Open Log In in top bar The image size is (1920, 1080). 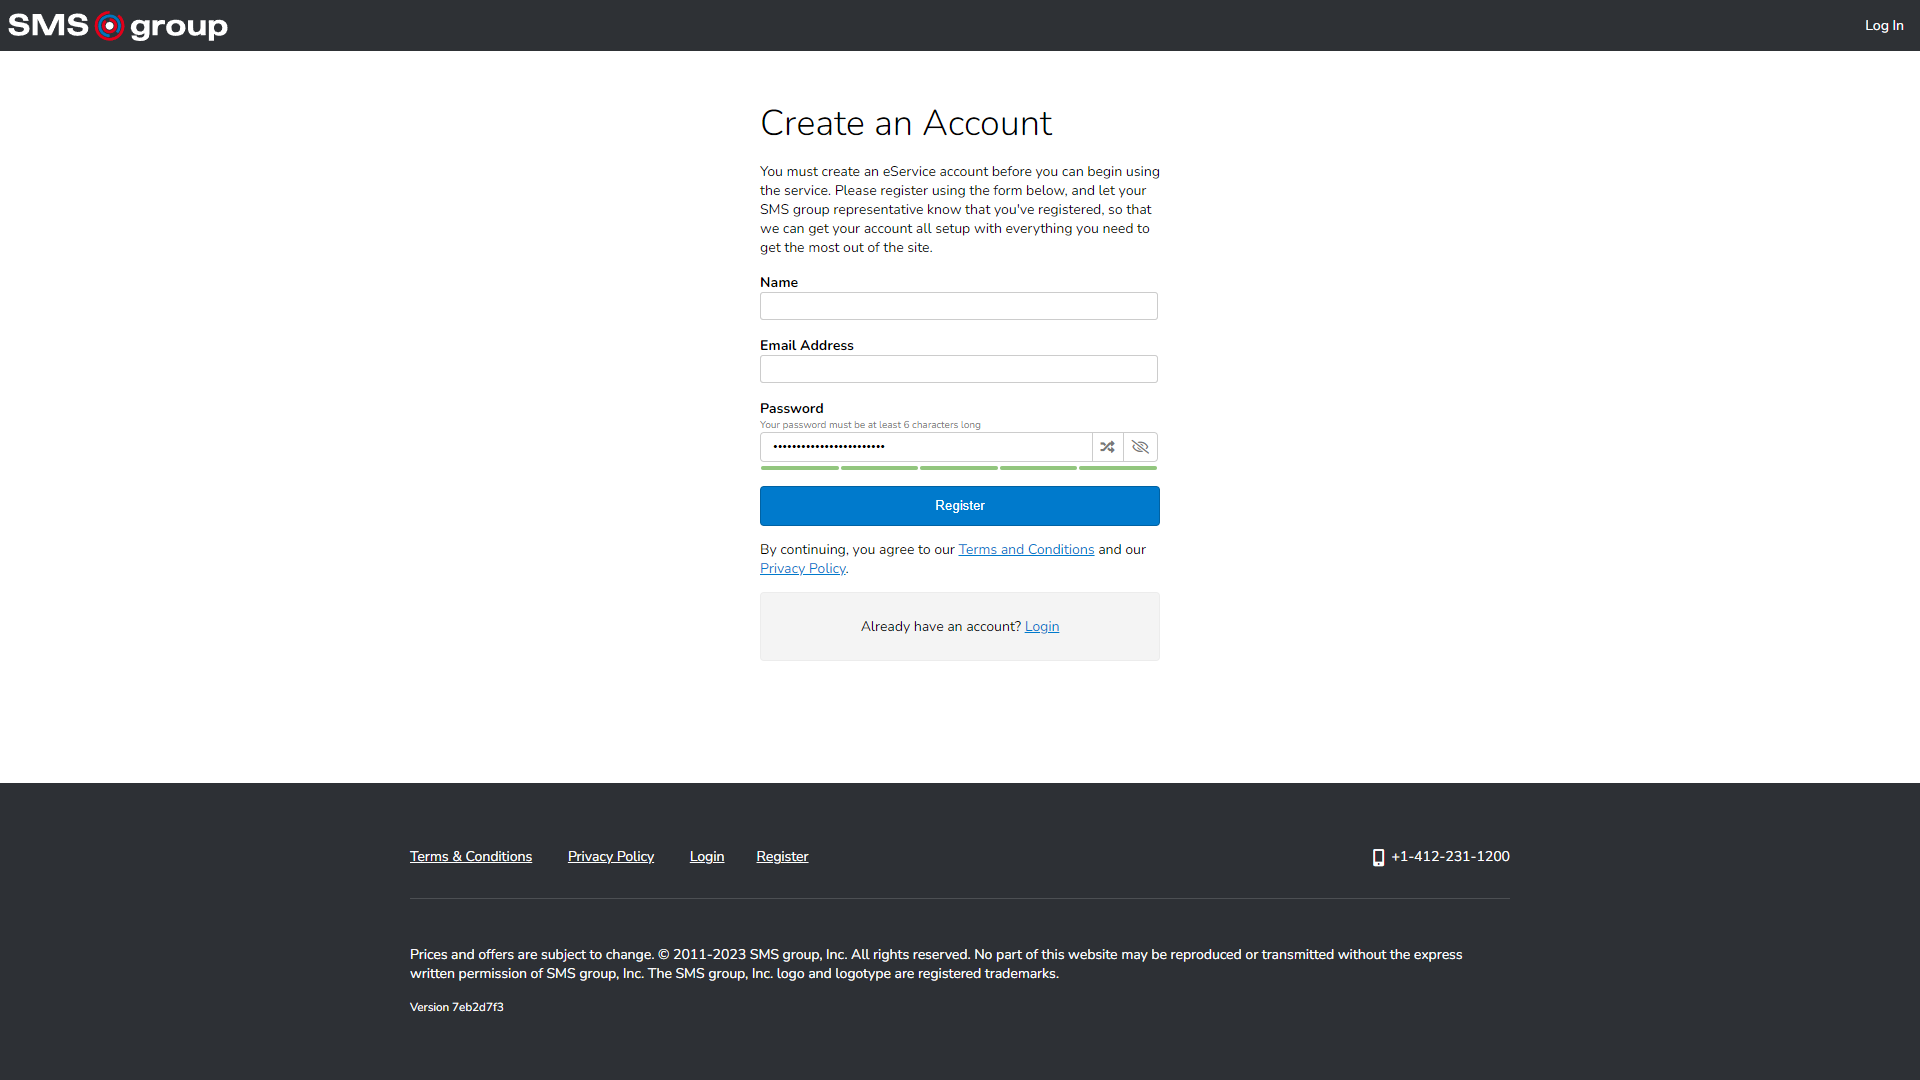[x=1883, y=25]
